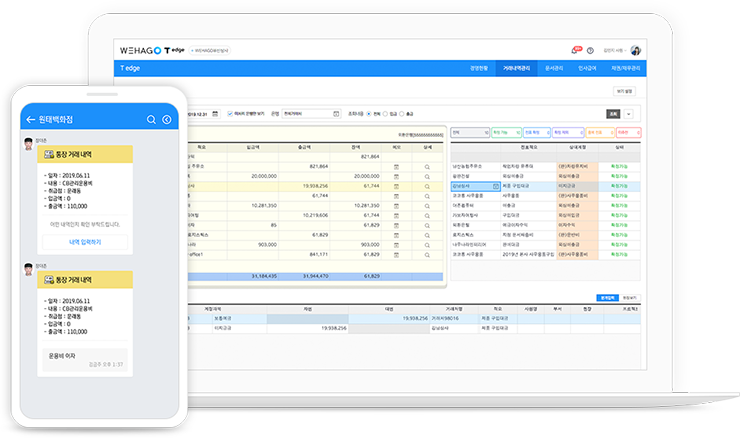The height and width of the screenshot is (438, 740).
Task: Open the 전체 filter dropdown above right table
Action: (x=468, y=131)
